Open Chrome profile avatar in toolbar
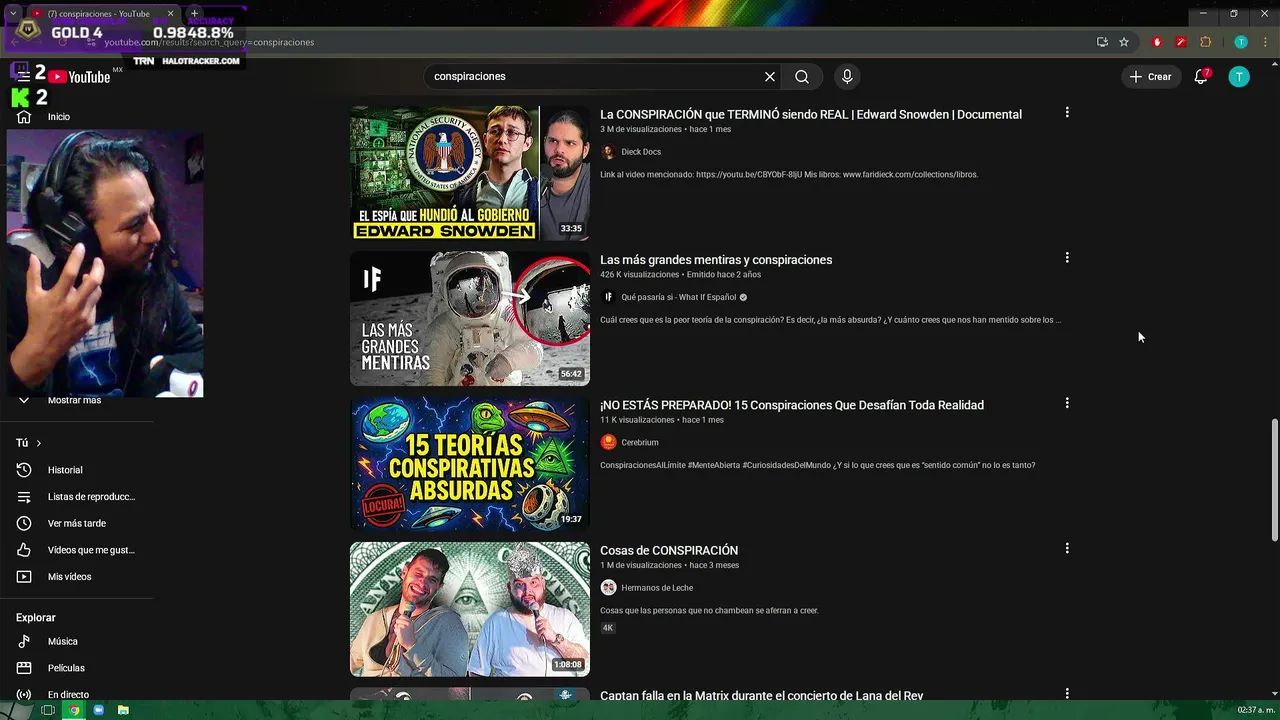The image size is (1280, 720). click(x=1241, y=42)
